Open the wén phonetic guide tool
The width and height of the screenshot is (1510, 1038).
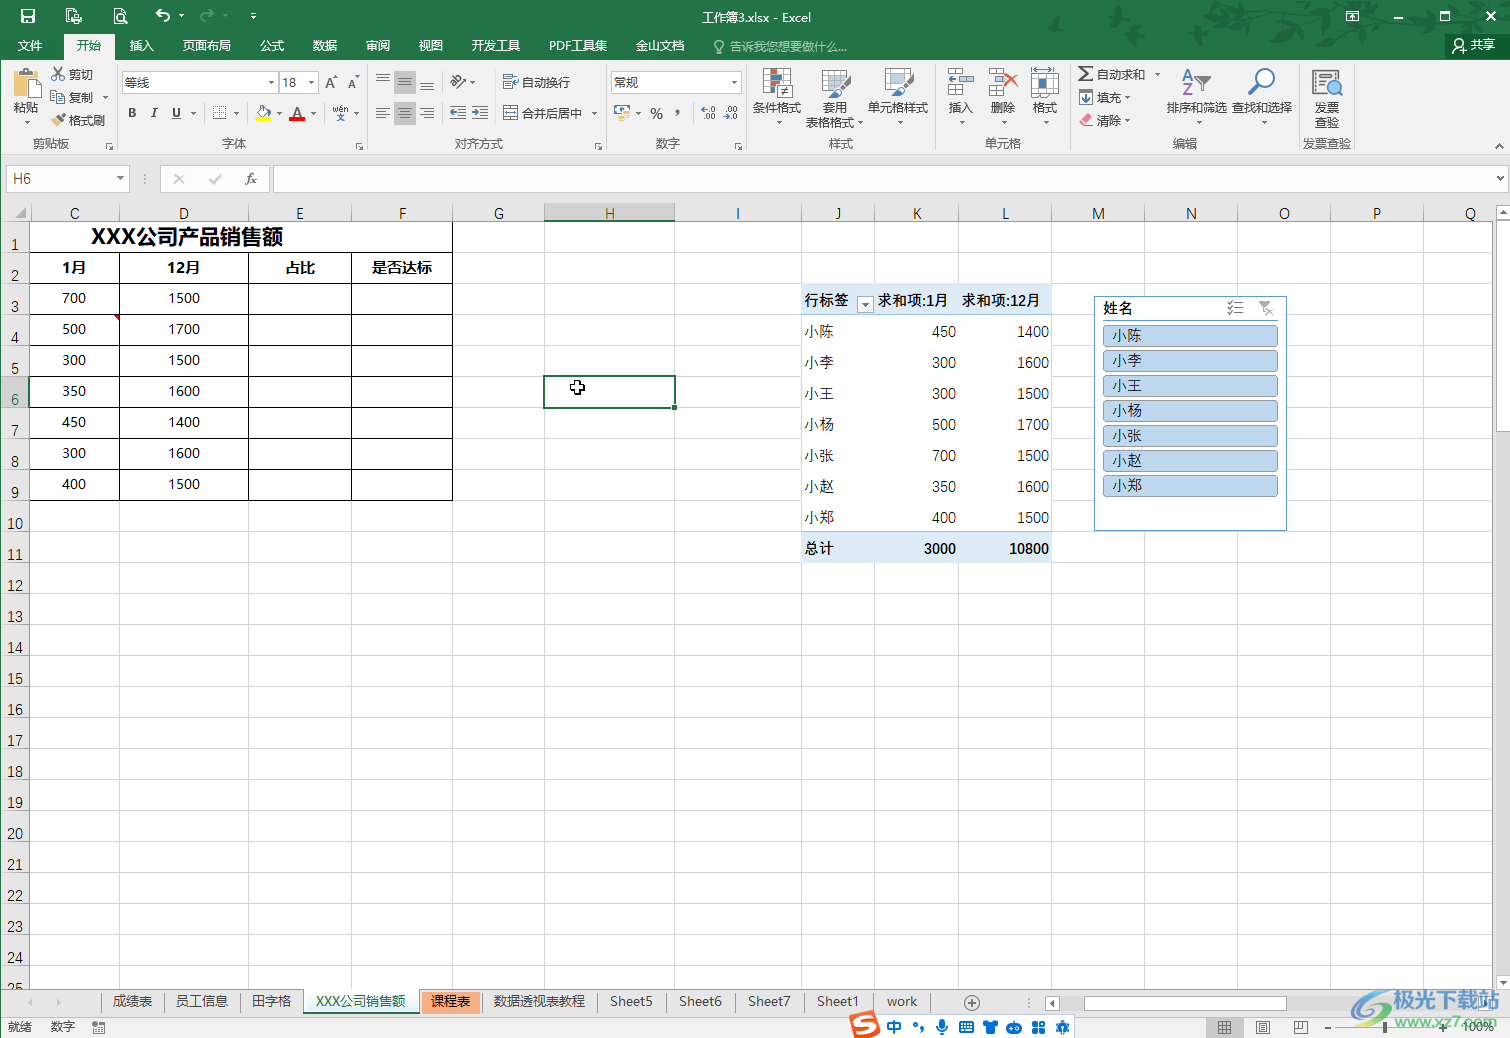point(341,113)
